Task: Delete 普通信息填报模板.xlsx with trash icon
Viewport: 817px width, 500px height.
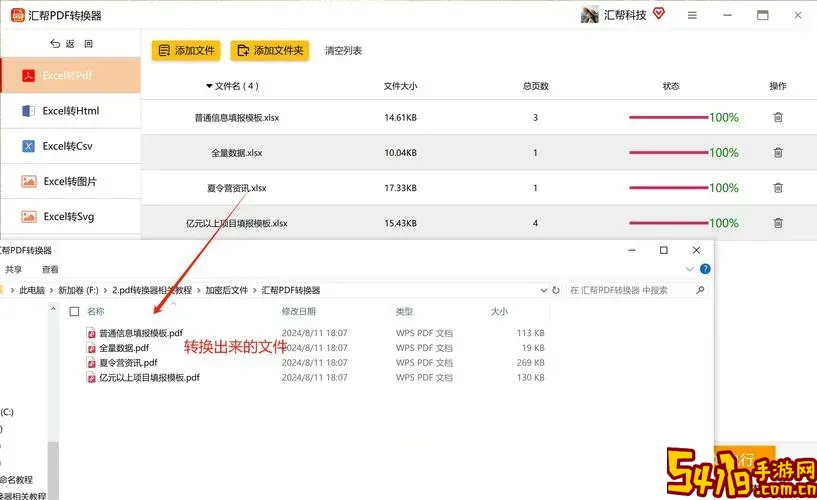Action: (778, 117)
